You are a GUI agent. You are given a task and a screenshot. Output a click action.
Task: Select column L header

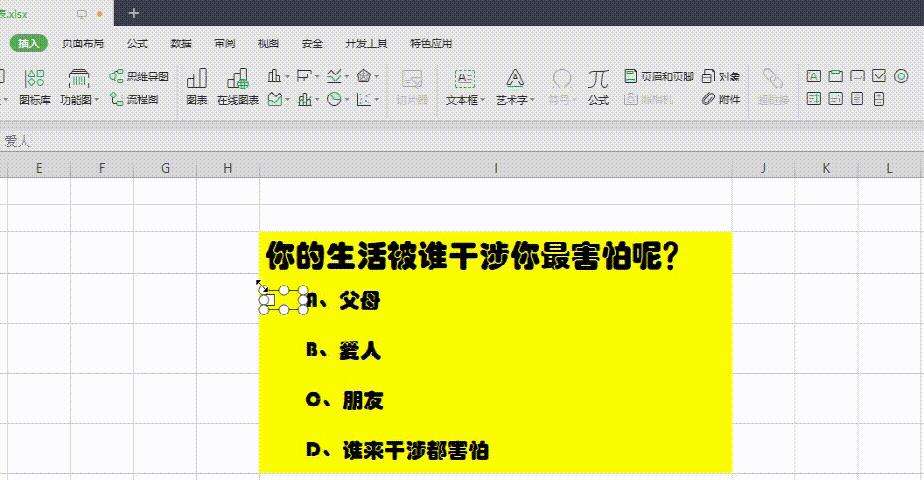[890, 168]
